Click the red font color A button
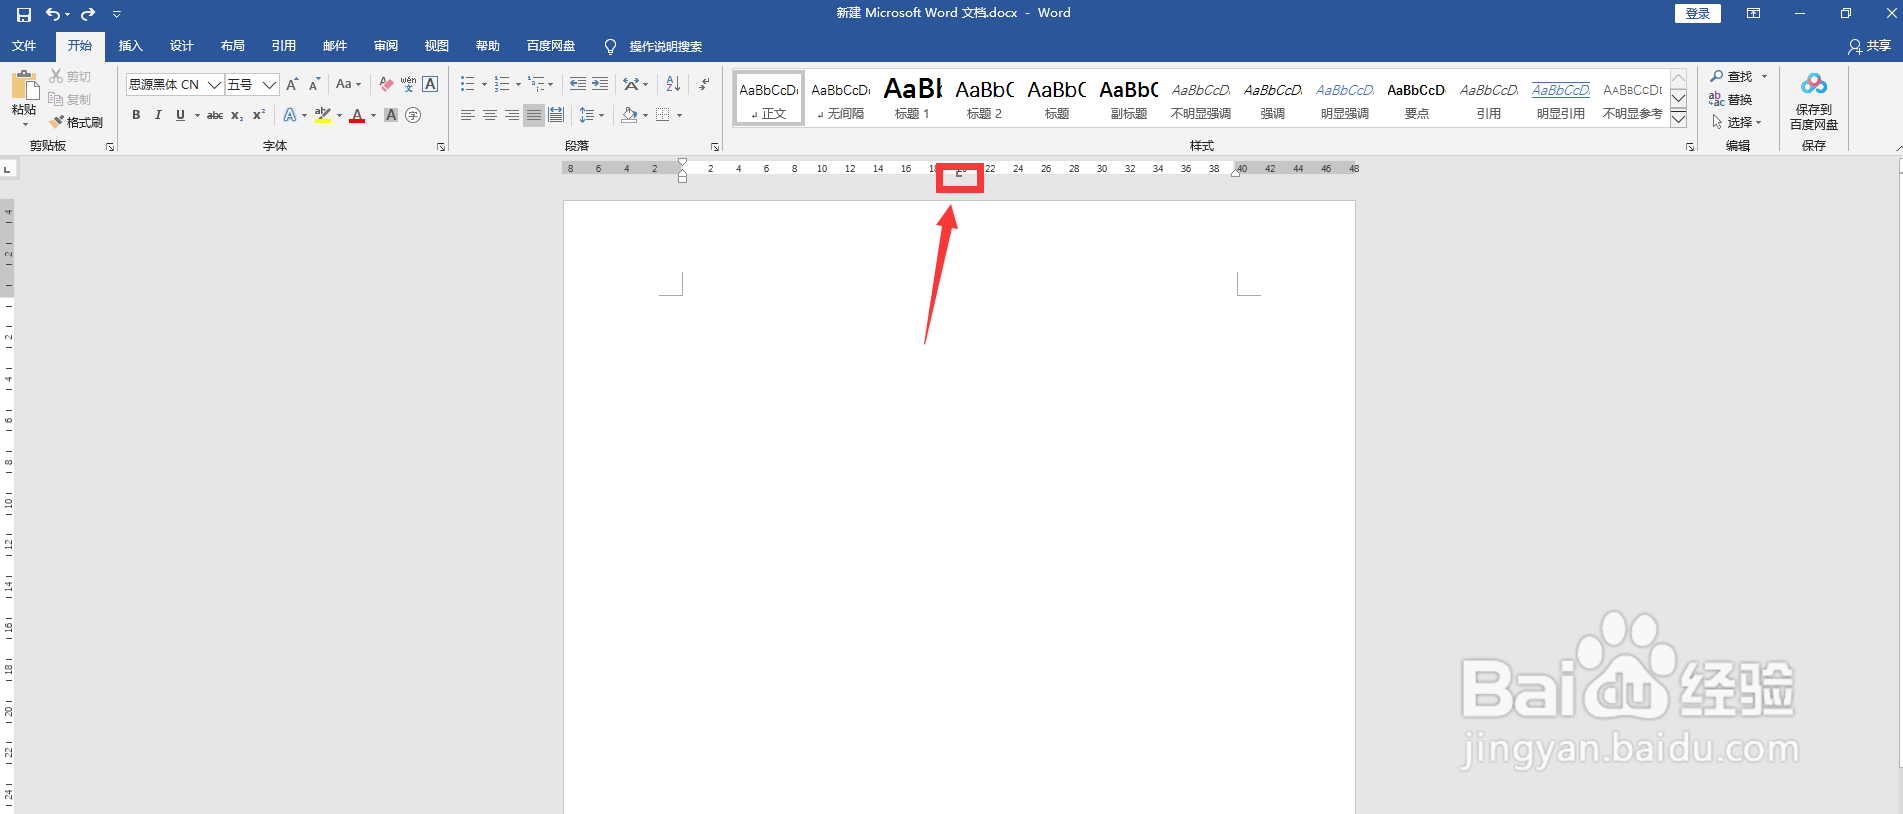The height and width of the screenshot is (814, 1903). point(357,115)
